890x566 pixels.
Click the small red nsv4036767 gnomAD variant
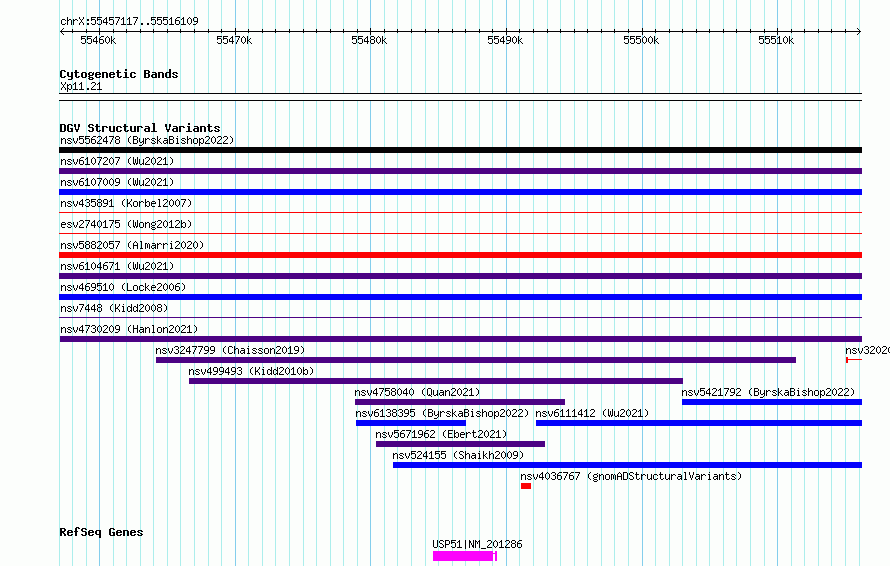(526, 486)
